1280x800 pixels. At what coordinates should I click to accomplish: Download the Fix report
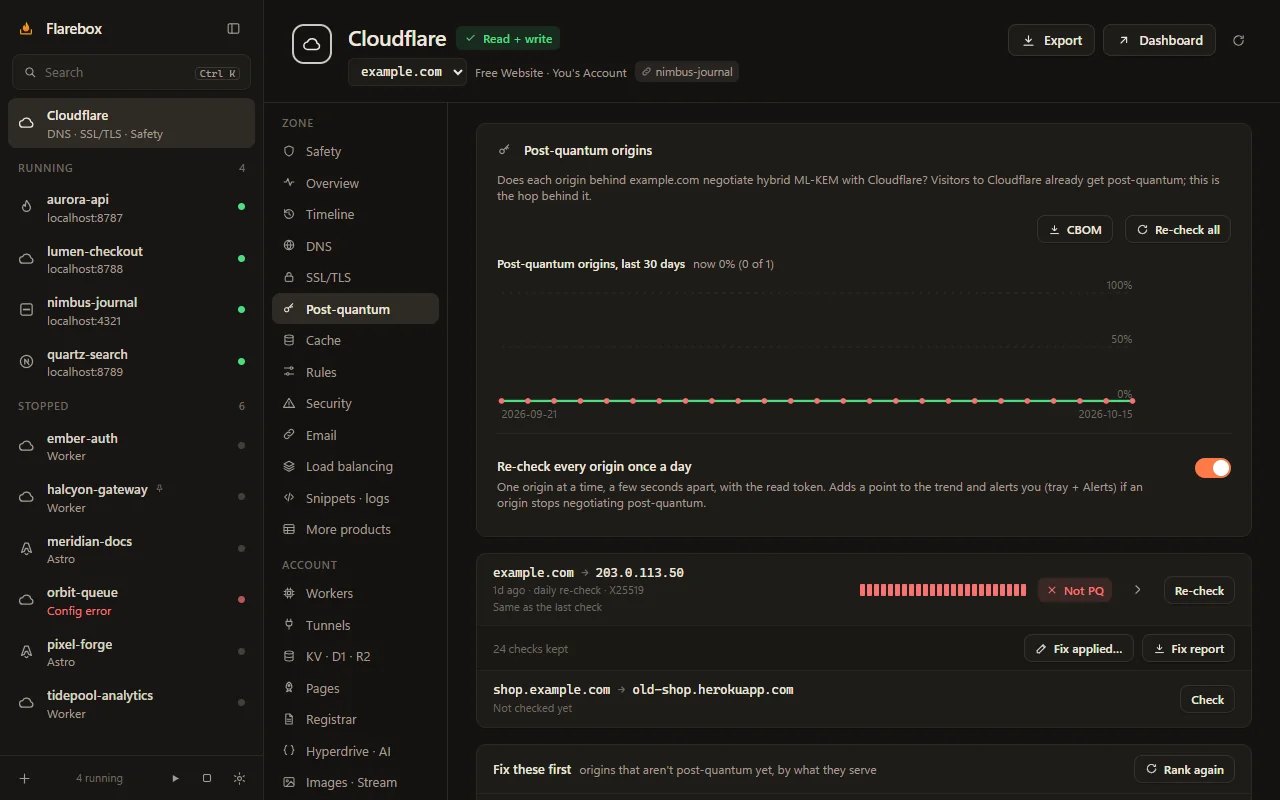[x=1188, y=648]
